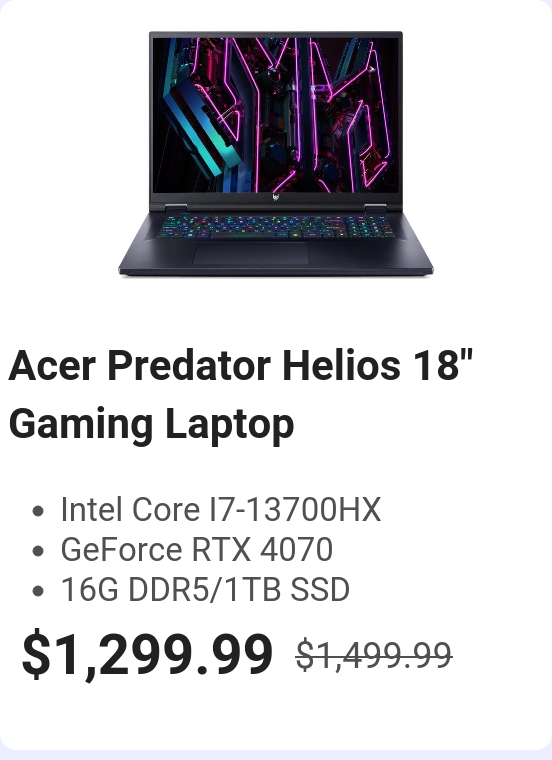Screen dimensions: 552x760
Task: Click the laptop touchpad in the product photo
Action: point(251,253)
